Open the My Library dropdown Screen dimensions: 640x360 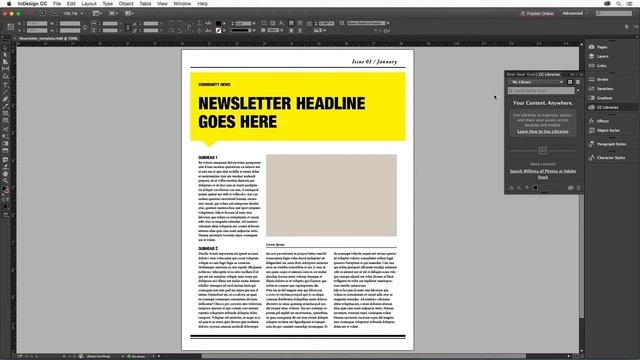[537, 82]
